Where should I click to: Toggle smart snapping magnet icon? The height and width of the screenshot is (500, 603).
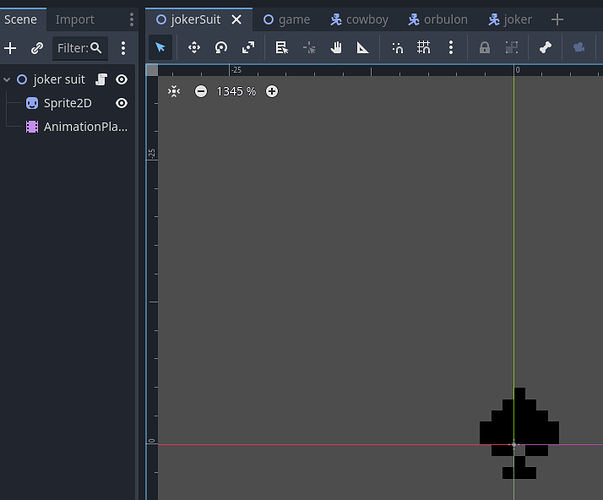(397, 48)
